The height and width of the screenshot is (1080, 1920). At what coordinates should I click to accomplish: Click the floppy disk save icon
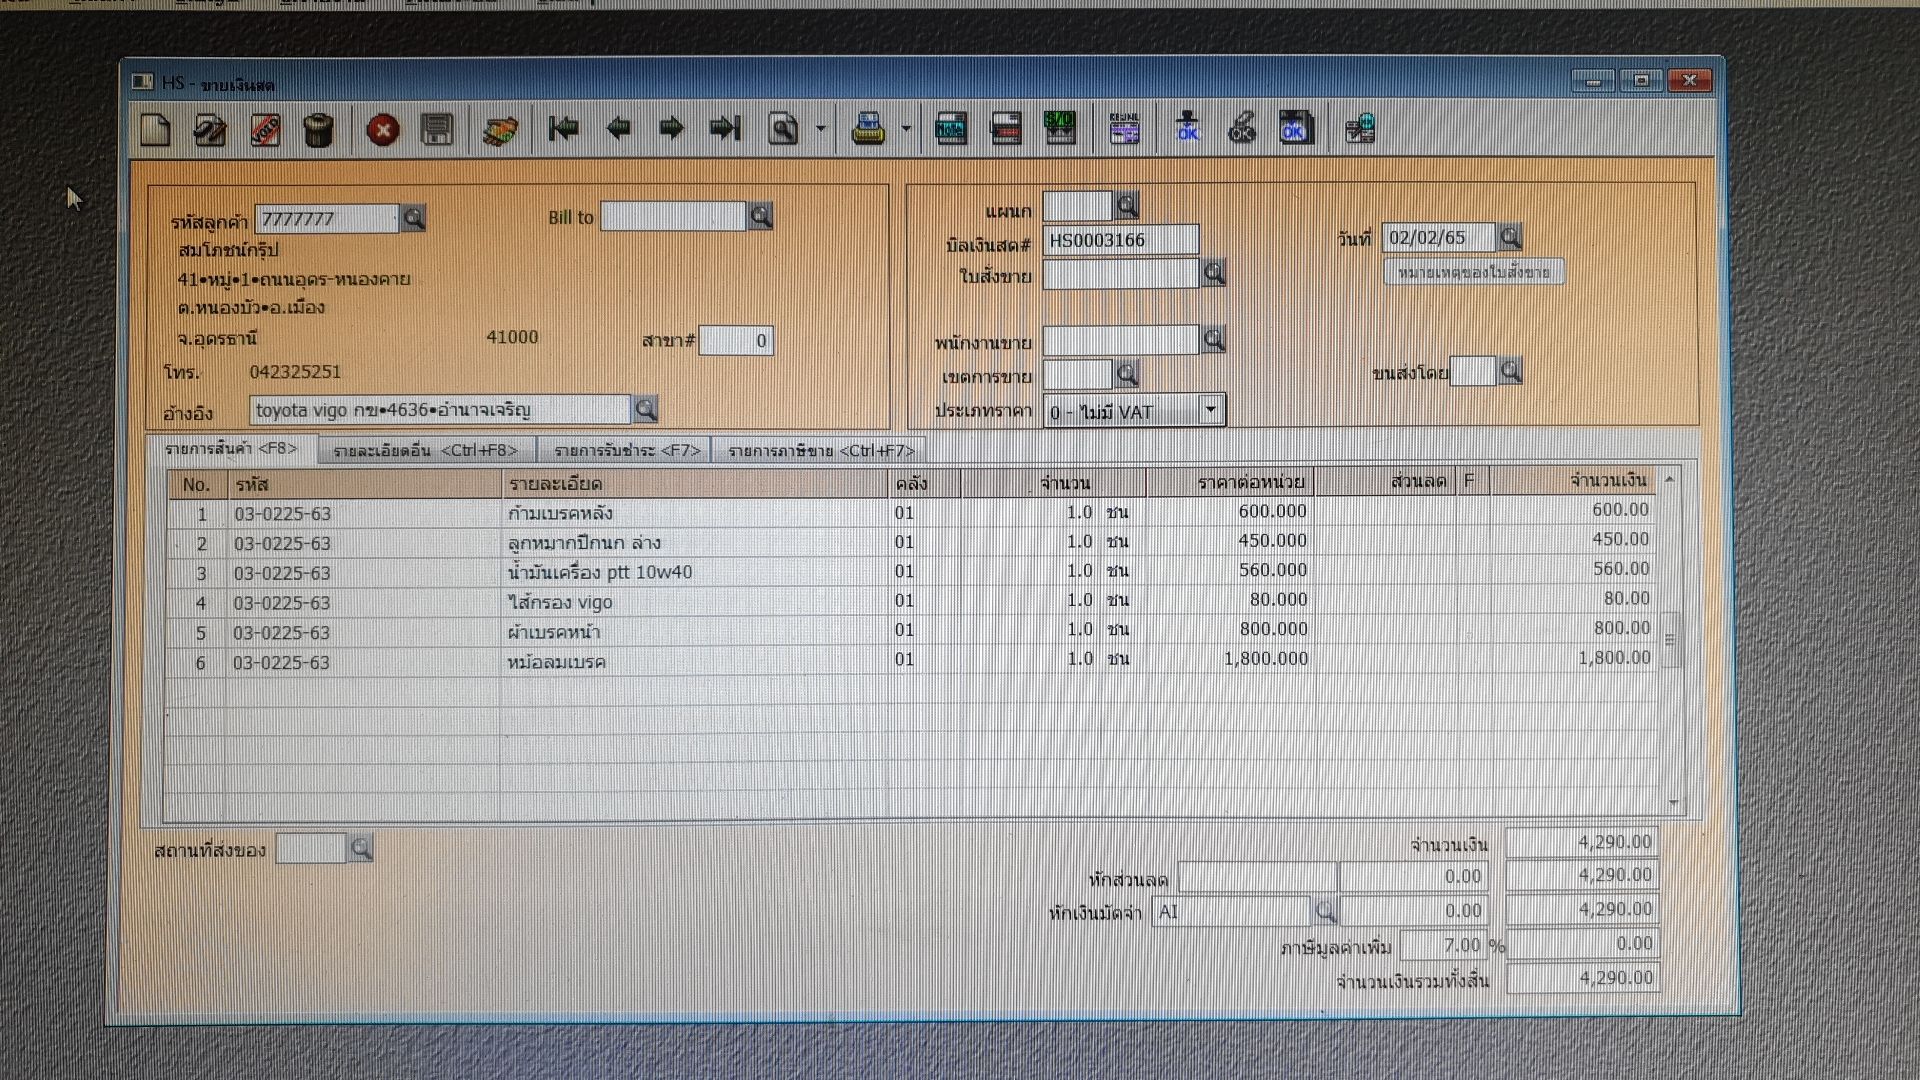(x=437, y=130)
